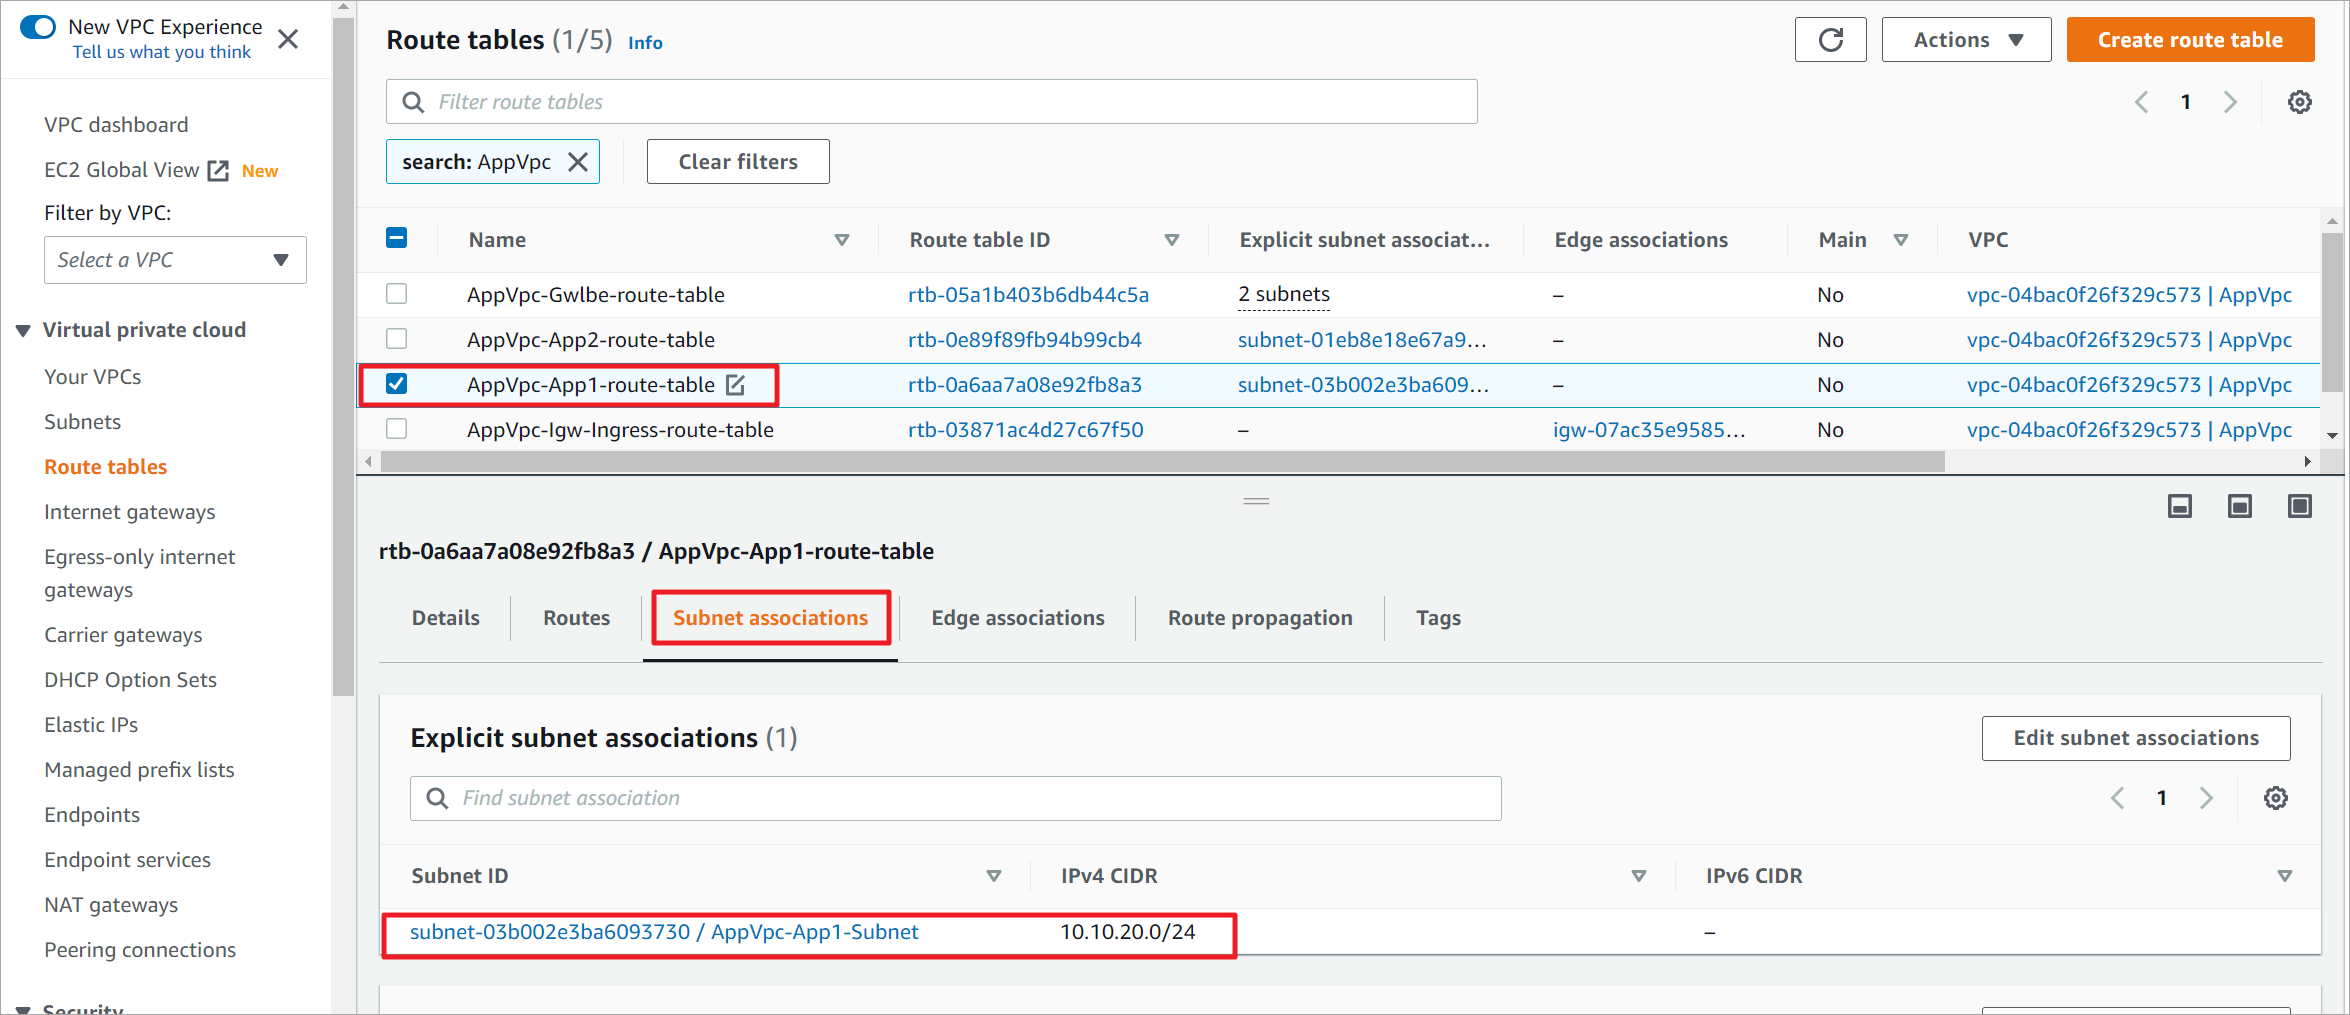The width and height of the screenshot is (2350, 1015).
Task: Sort by Route table ID column arrow
Action: 1172,240
